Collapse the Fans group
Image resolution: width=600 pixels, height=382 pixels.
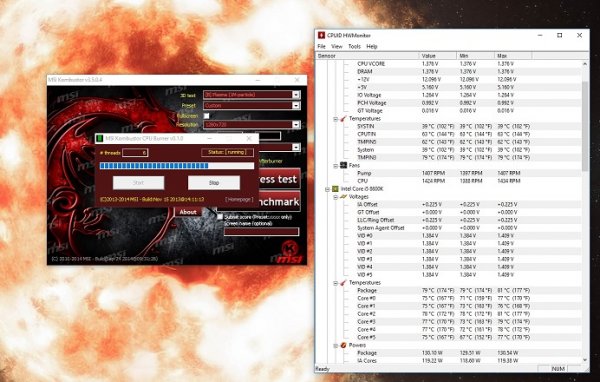click(335, 166)
